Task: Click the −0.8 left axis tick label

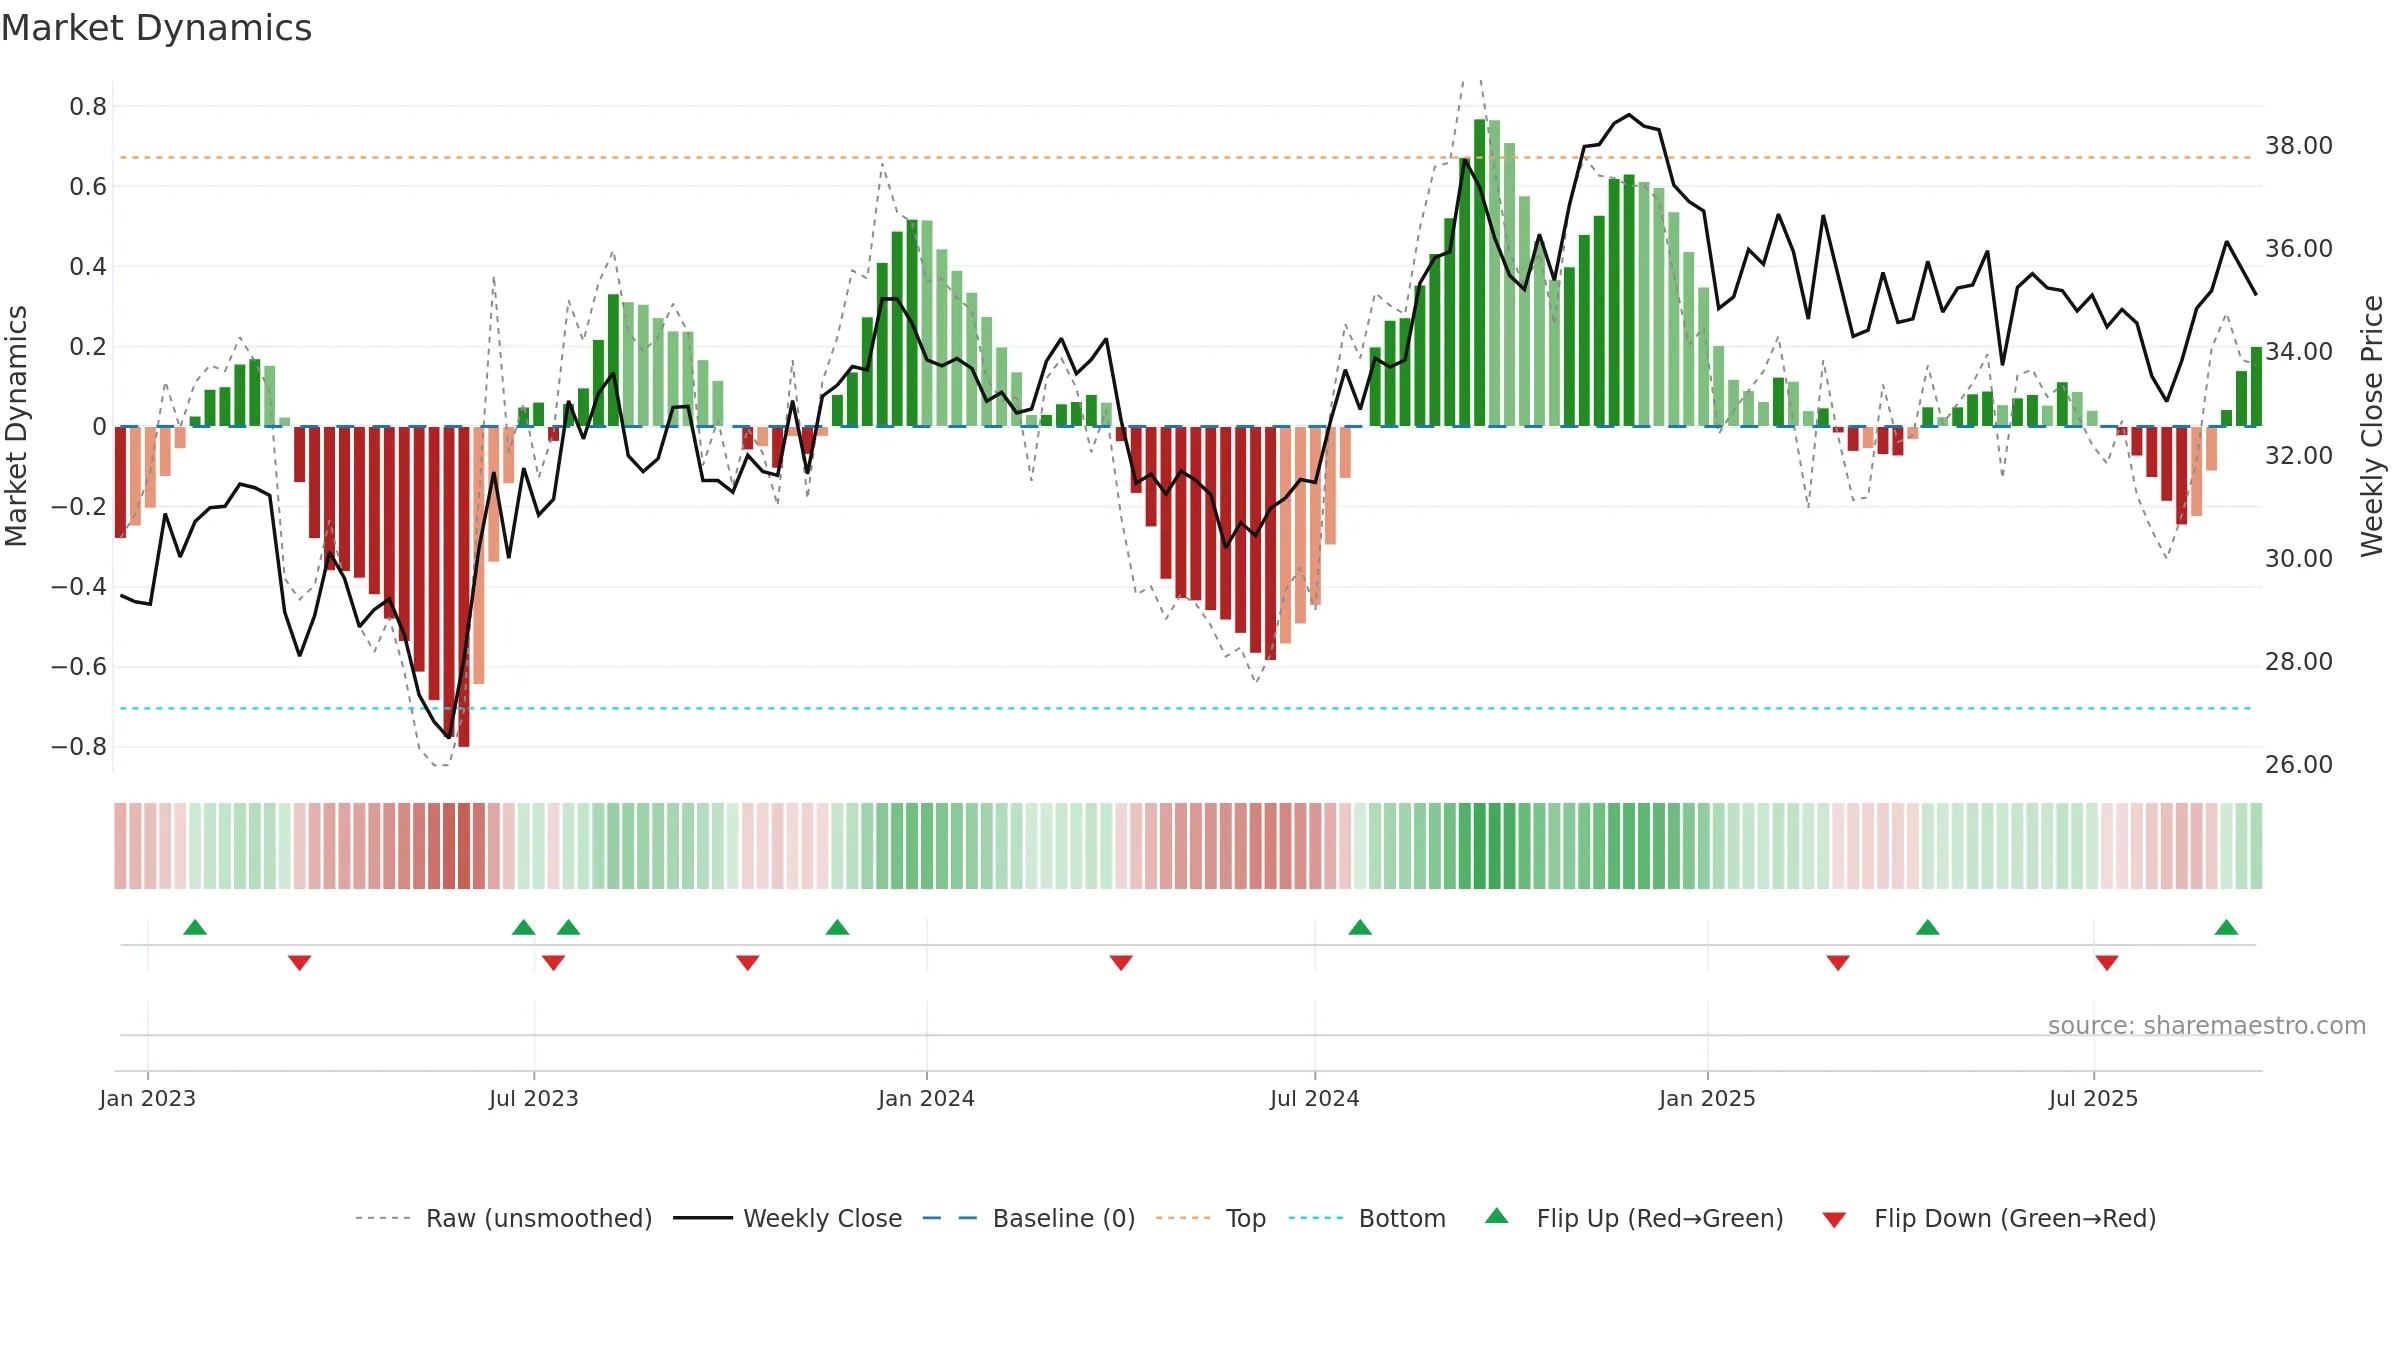Action: 79,747
